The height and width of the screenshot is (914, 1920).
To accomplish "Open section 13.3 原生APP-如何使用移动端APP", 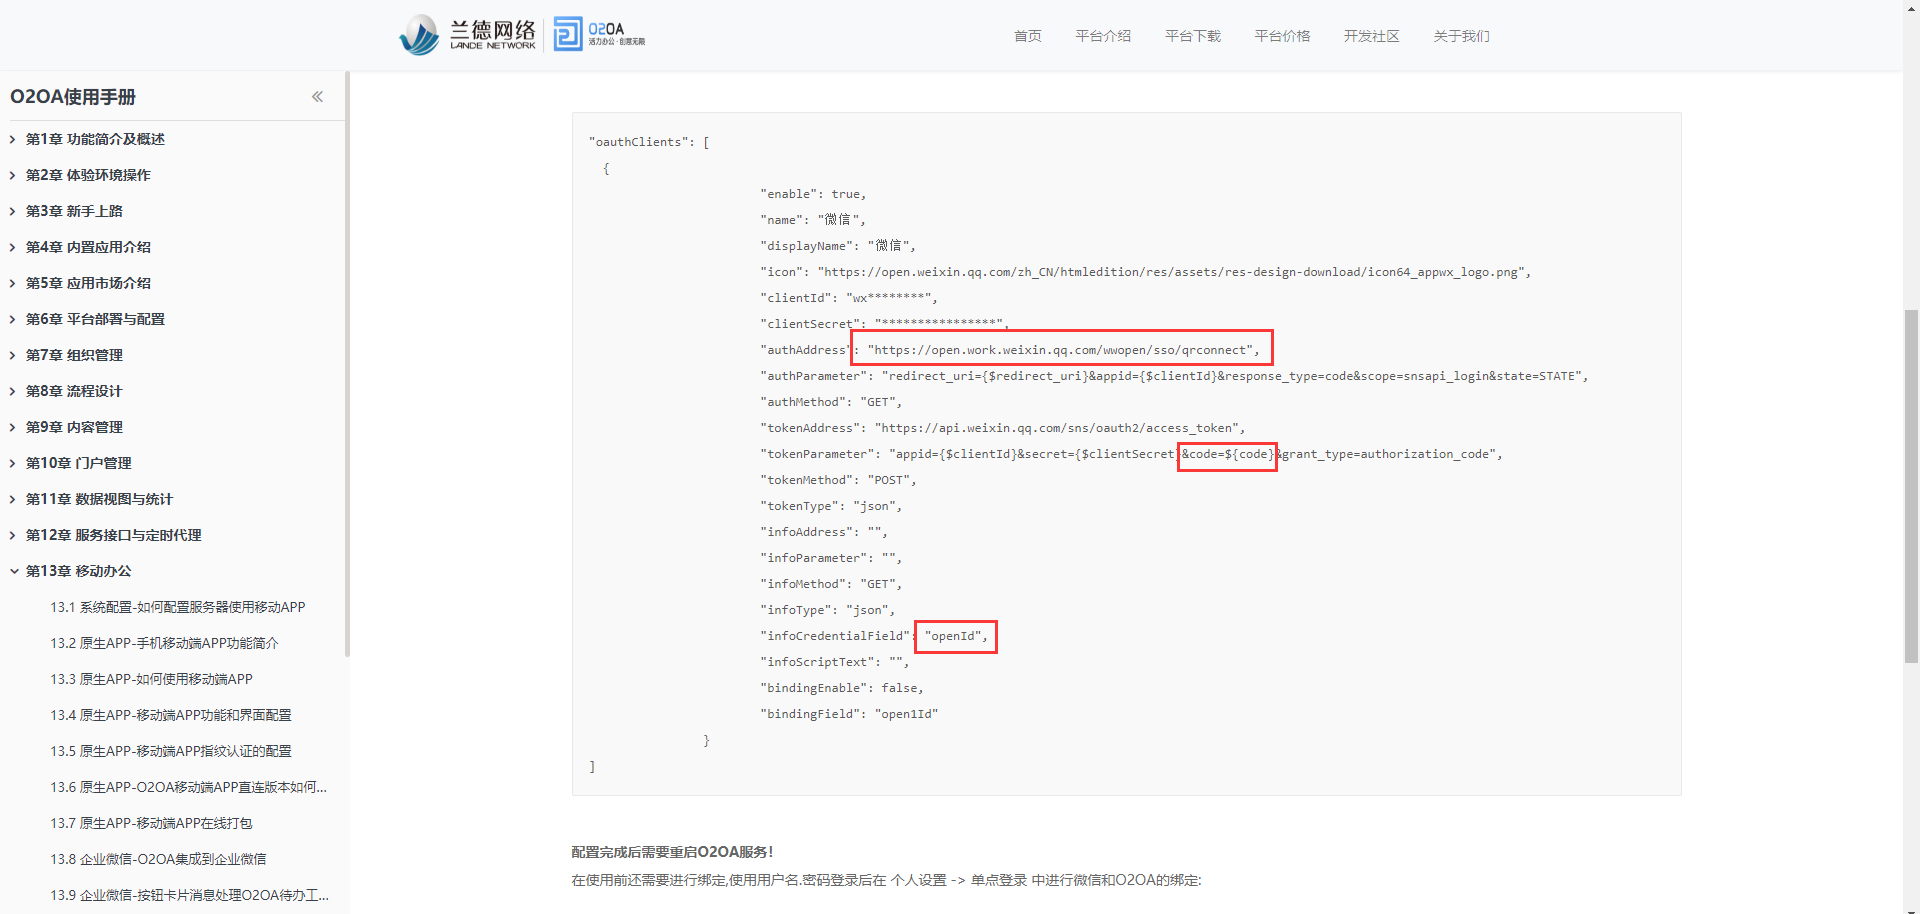I will [x=151, y=679].
